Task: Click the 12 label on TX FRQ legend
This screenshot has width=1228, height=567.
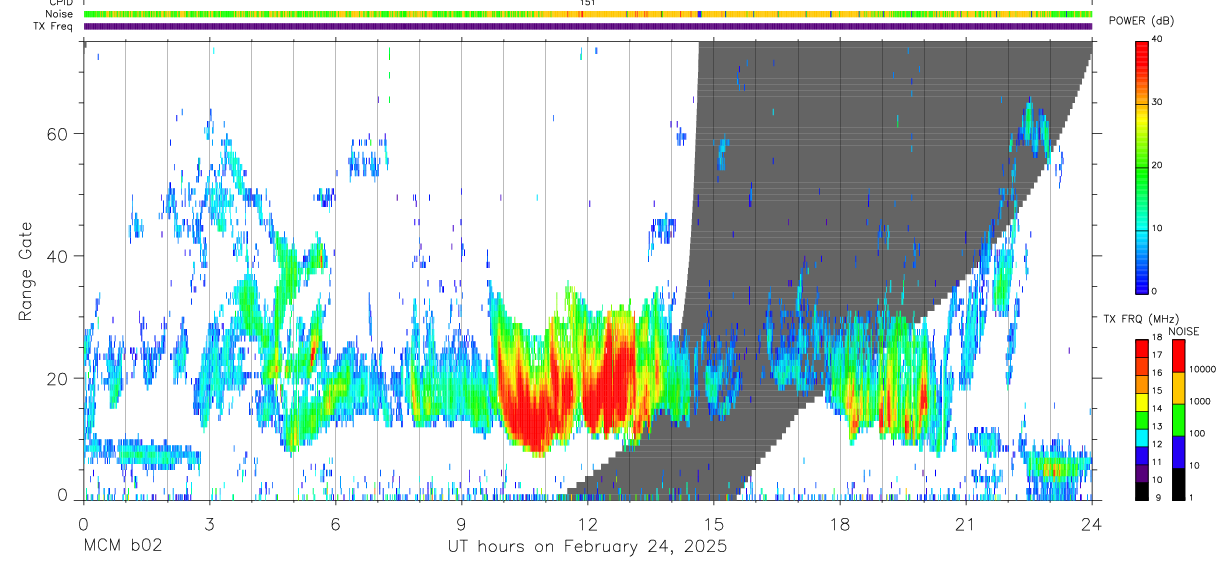Action: tap(1156, 444)
